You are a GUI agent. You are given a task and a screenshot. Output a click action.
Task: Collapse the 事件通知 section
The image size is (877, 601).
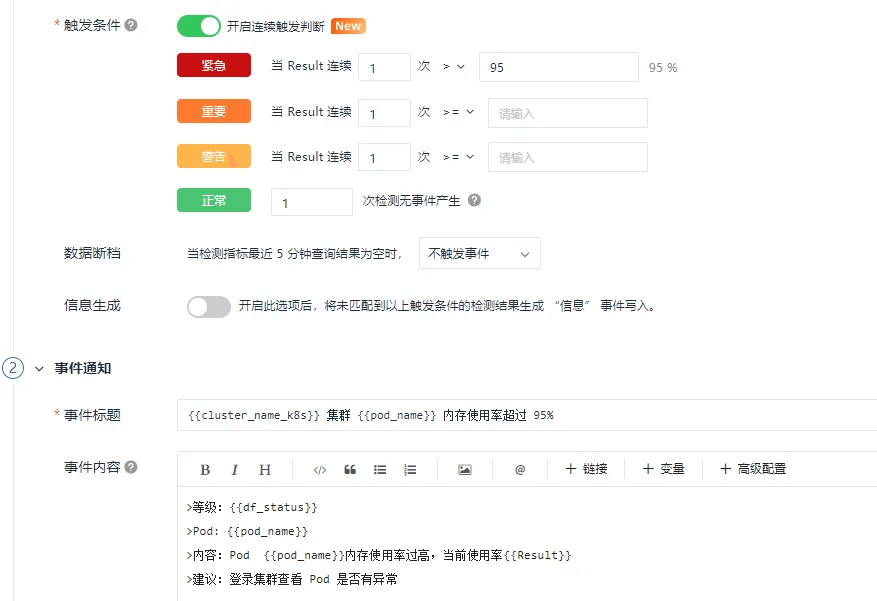click(40, 369)
